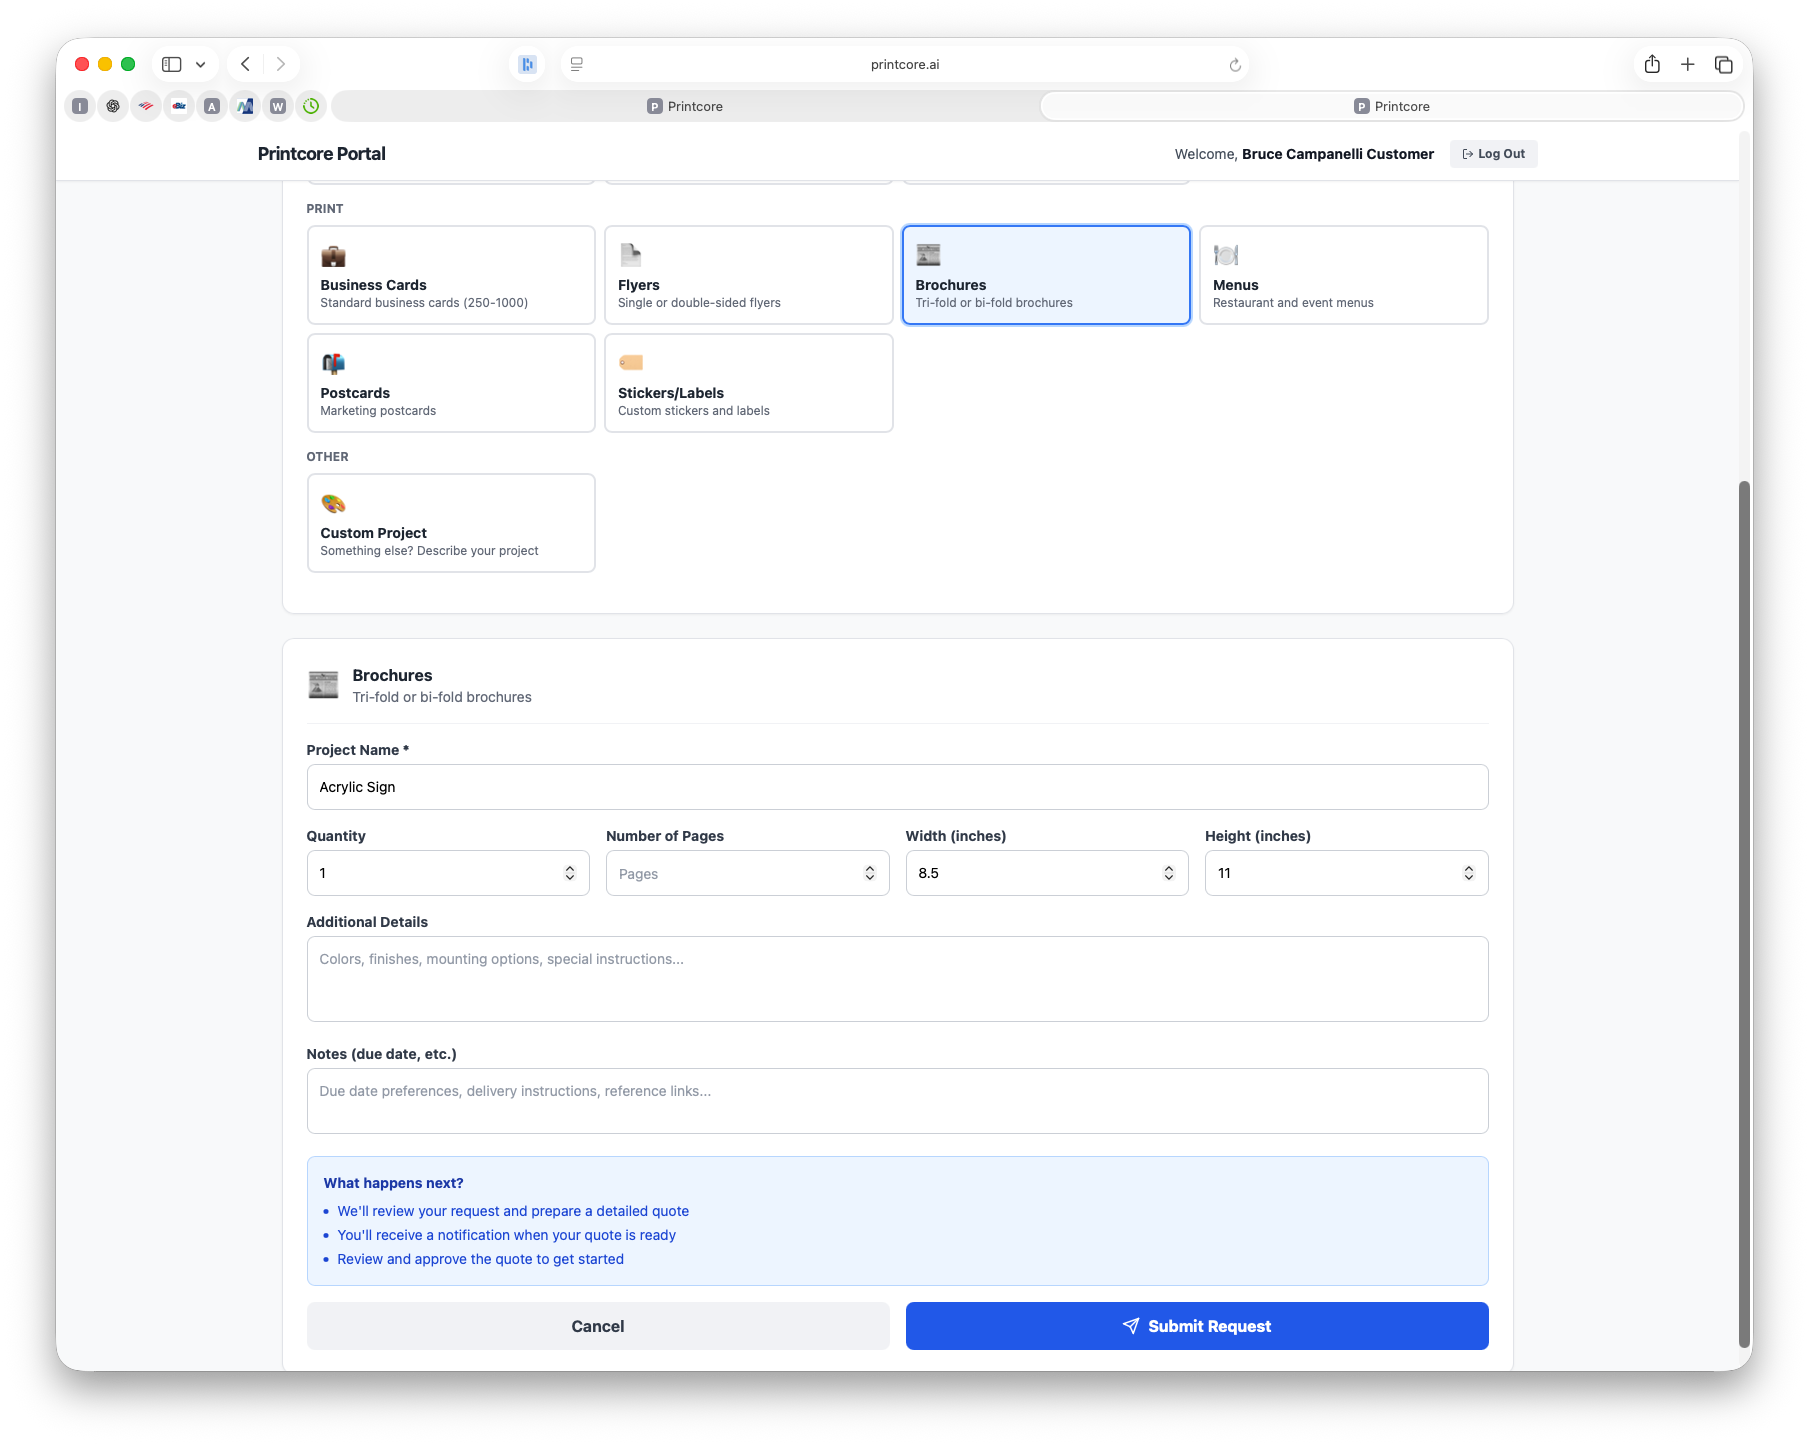This screenshot has height=1445, width=1809.
Task: Click the Log Out link
Action: pyautogui.click(x=1493, y=153)
